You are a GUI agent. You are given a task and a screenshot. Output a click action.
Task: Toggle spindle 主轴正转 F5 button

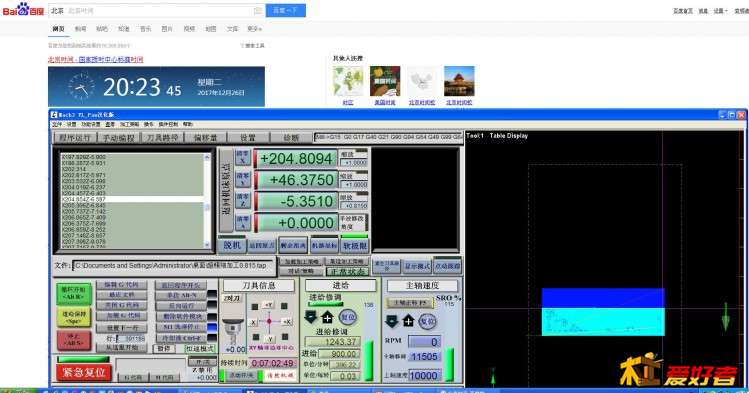(x=409, y=303)
